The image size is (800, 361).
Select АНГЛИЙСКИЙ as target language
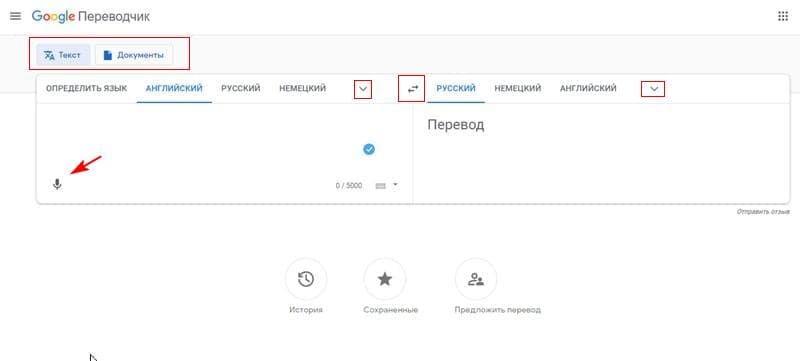click(588, 88)
